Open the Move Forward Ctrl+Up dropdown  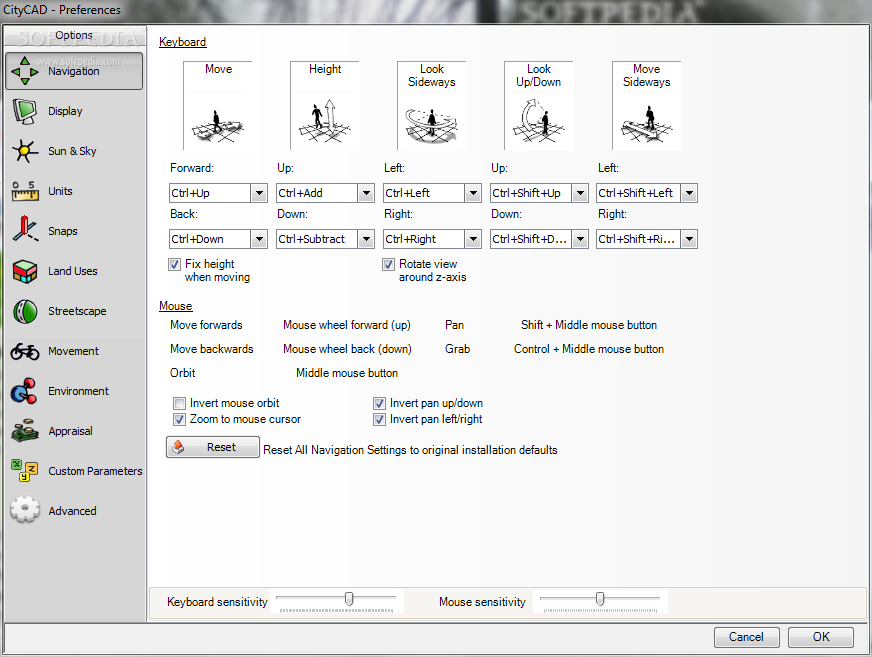(x=259, y=193)
